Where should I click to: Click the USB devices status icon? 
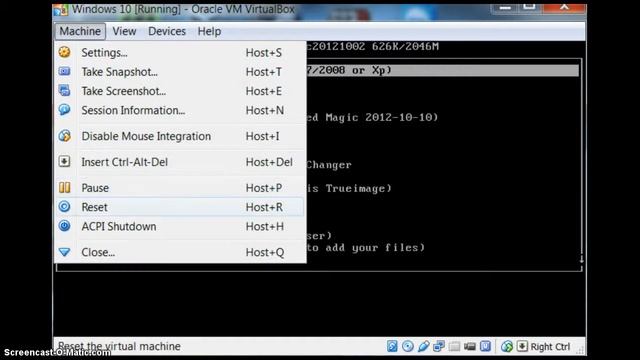(x=423, y=346)
